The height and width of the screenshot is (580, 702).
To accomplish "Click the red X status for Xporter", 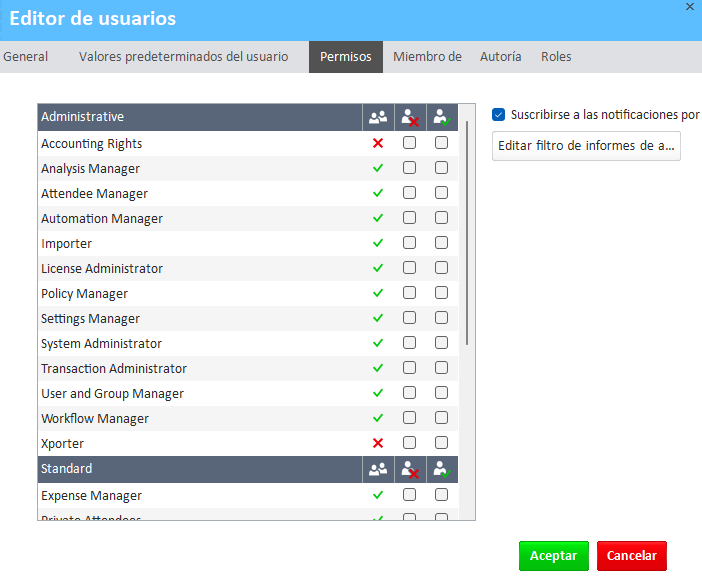I will pyautogui.click(x=378, y=443).
